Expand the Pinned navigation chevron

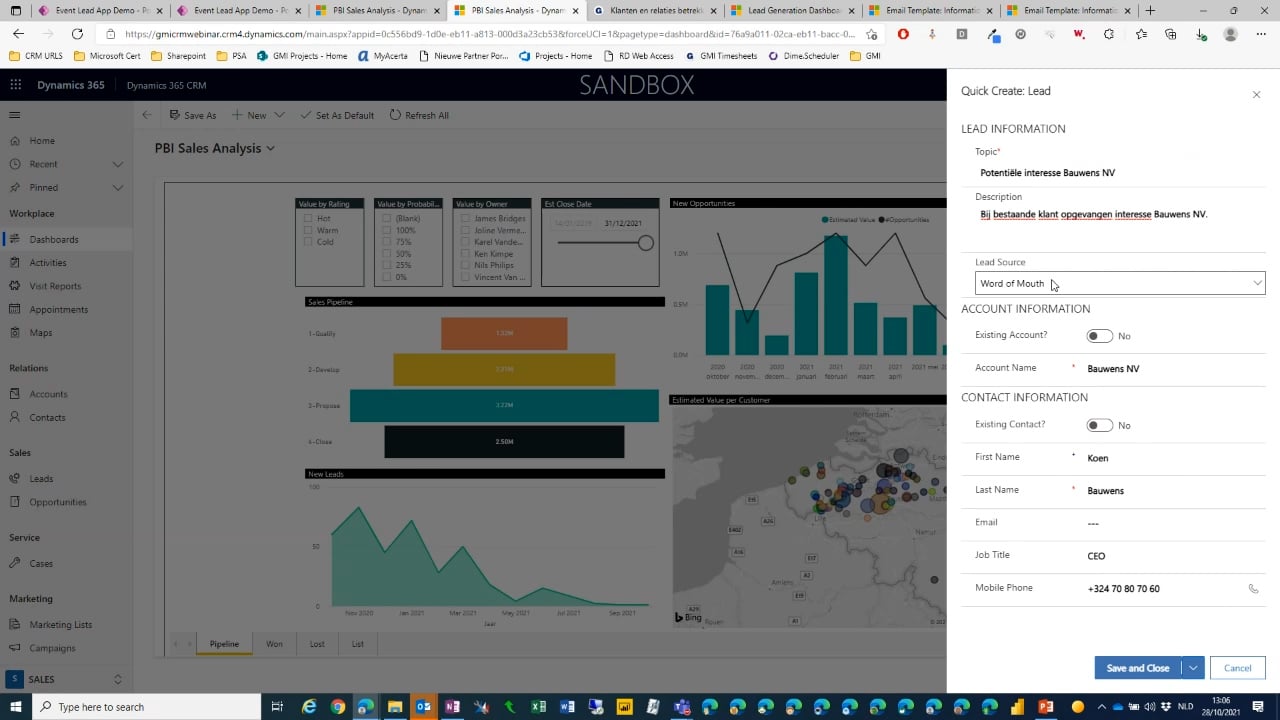click(x=117, y=188)
